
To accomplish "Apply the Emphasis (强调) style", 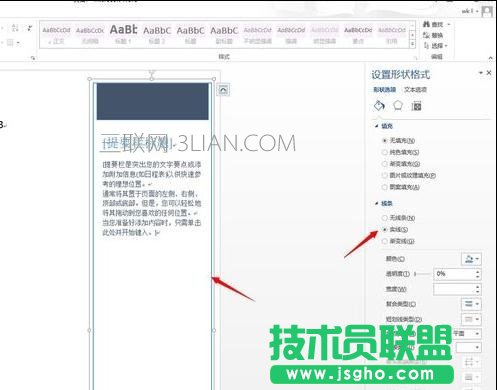I will pyautogui.click(x=291, y=35).
